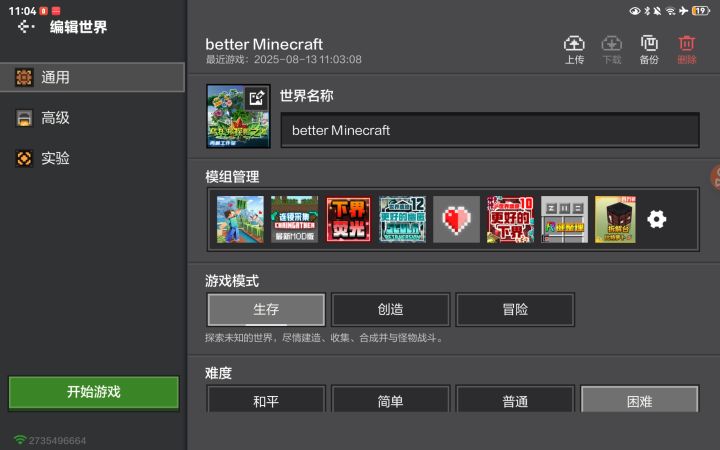Tap the Bluetooth status bar icon
The height and width of the screenshot is (450, 720).
647,11
